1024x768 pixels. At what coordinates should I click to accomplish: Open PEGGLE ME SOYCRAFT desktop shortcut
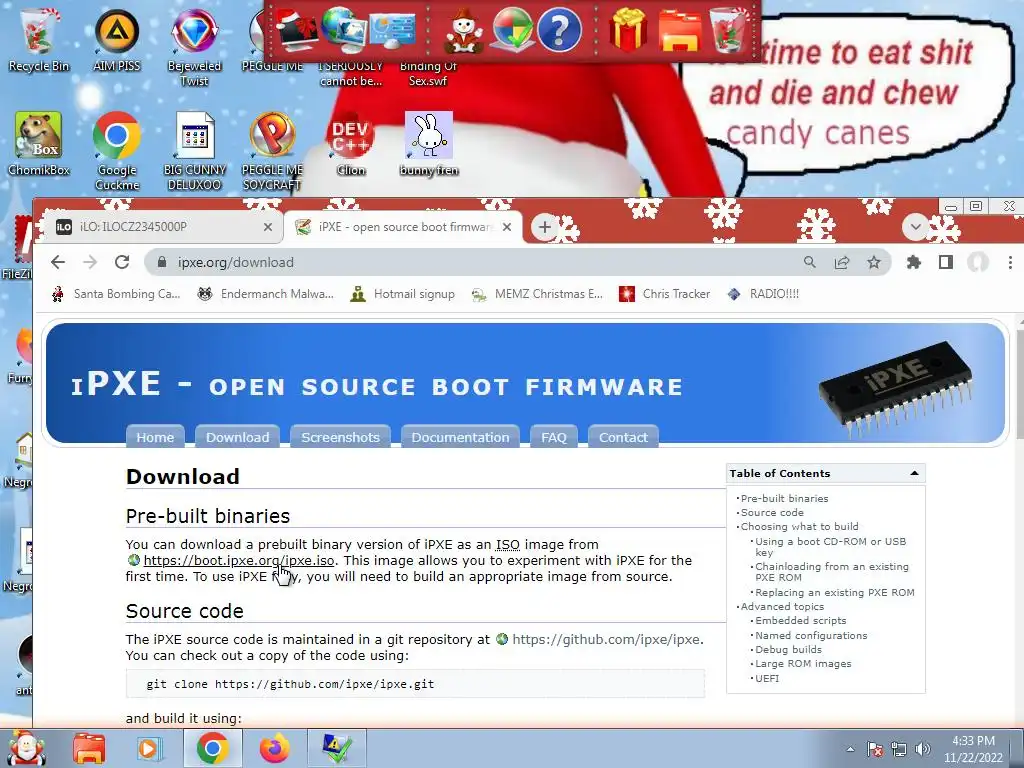point(272,150)
